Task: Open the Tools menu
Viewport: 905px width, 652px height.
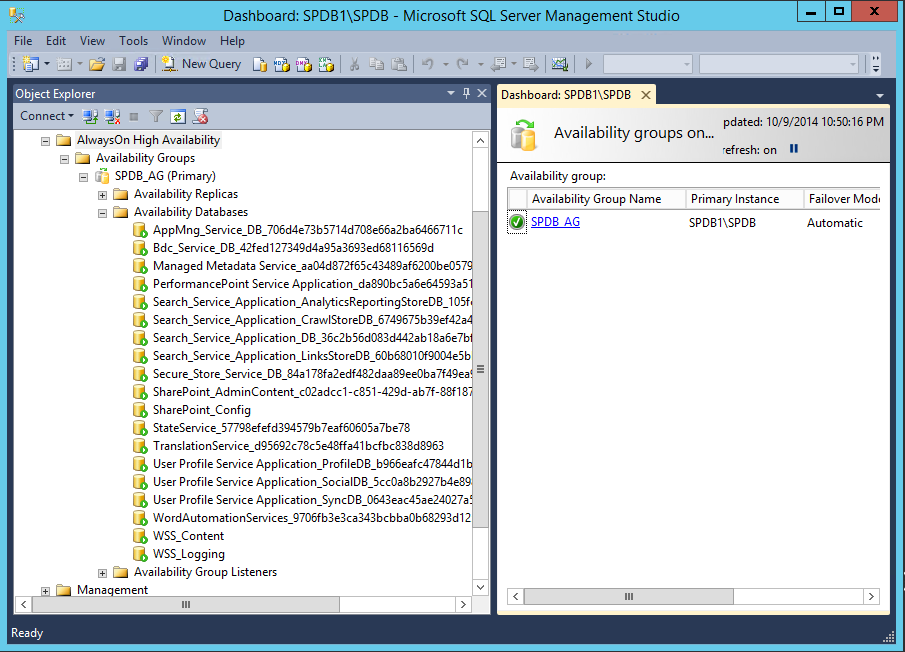Action: (x=133, y=41)
